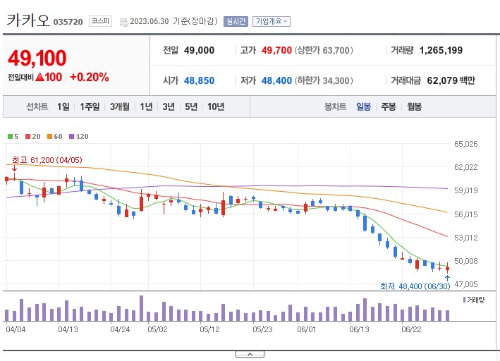
Task: Click the 고가 value 49,700
Action: click(x=276, y=50)
